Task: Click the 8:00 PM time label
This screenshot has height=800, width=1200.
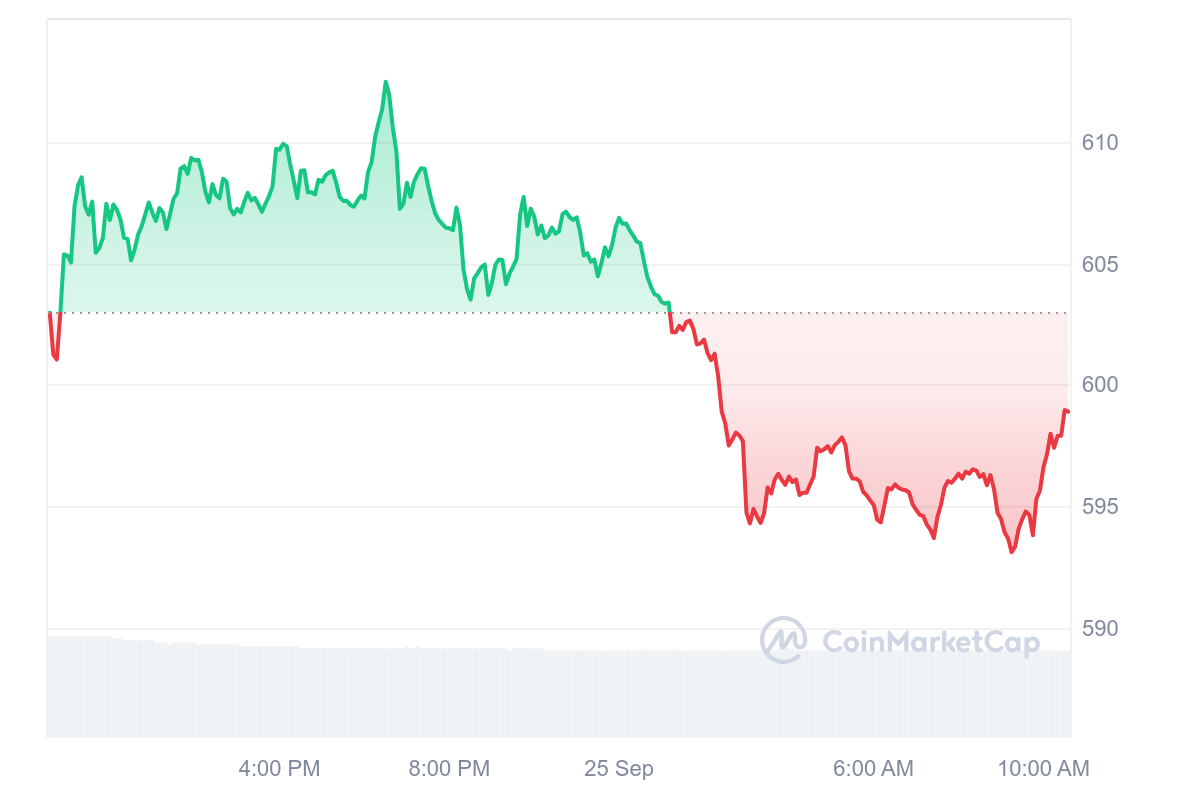Action: pyautogui.click(x=449, y=769)
